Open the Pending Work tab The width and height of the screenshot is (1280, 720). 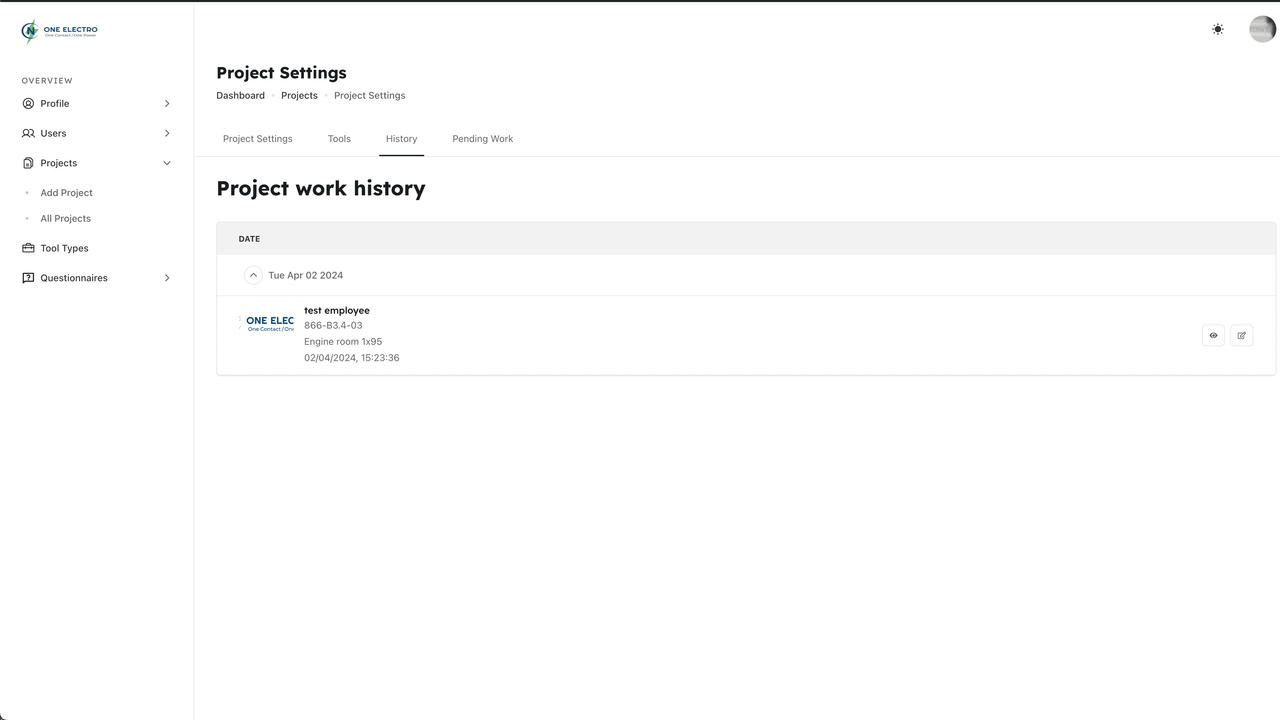coord(482,139)
